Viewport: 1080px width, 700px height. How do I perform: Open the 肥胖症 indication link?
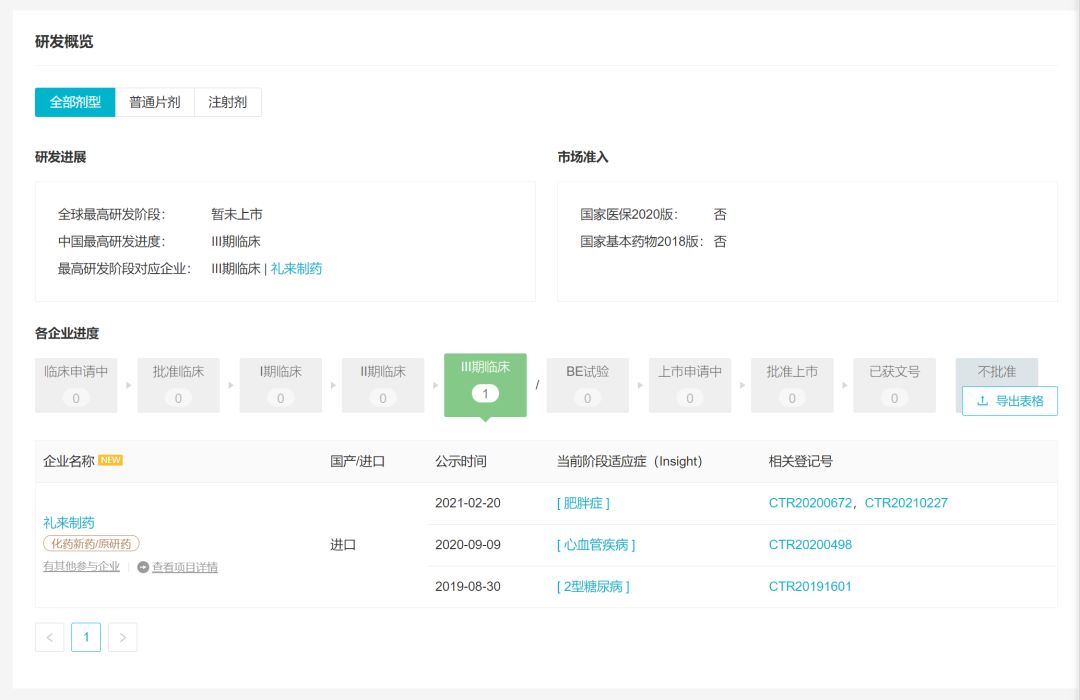tap(583, 503)
